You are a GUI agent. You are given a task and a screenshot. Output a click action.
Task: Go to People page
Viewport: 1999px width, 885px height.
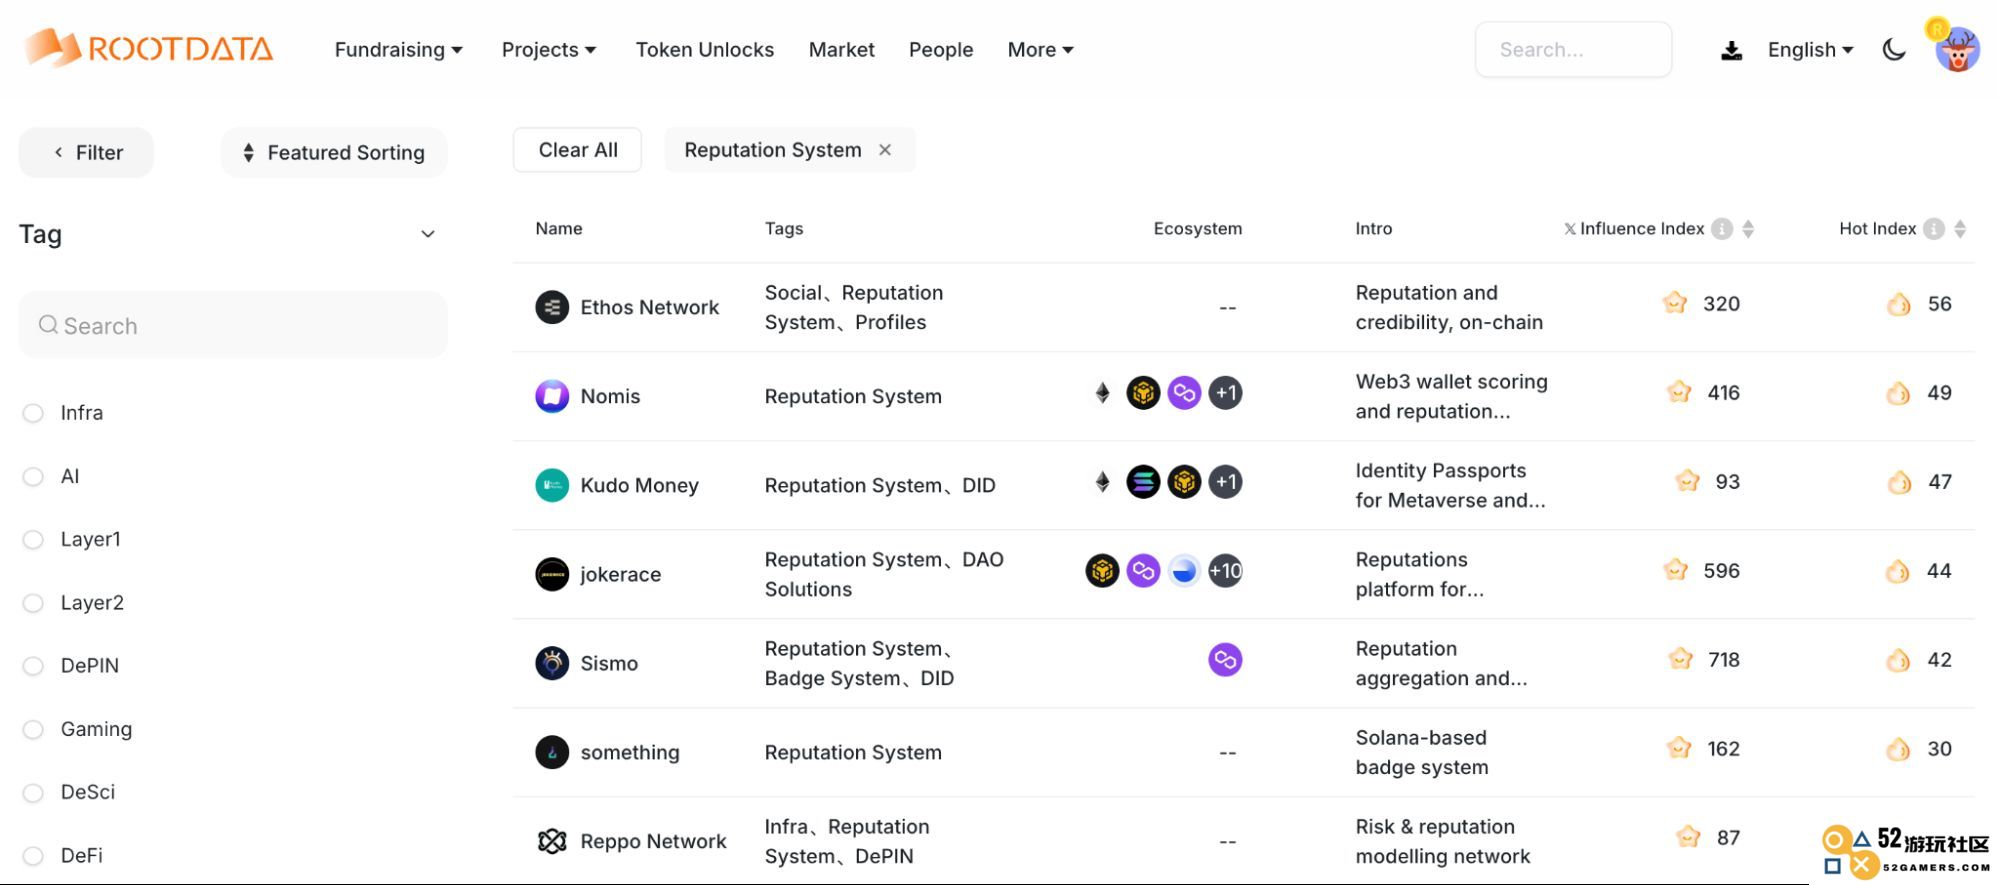(x=940, y=50)
